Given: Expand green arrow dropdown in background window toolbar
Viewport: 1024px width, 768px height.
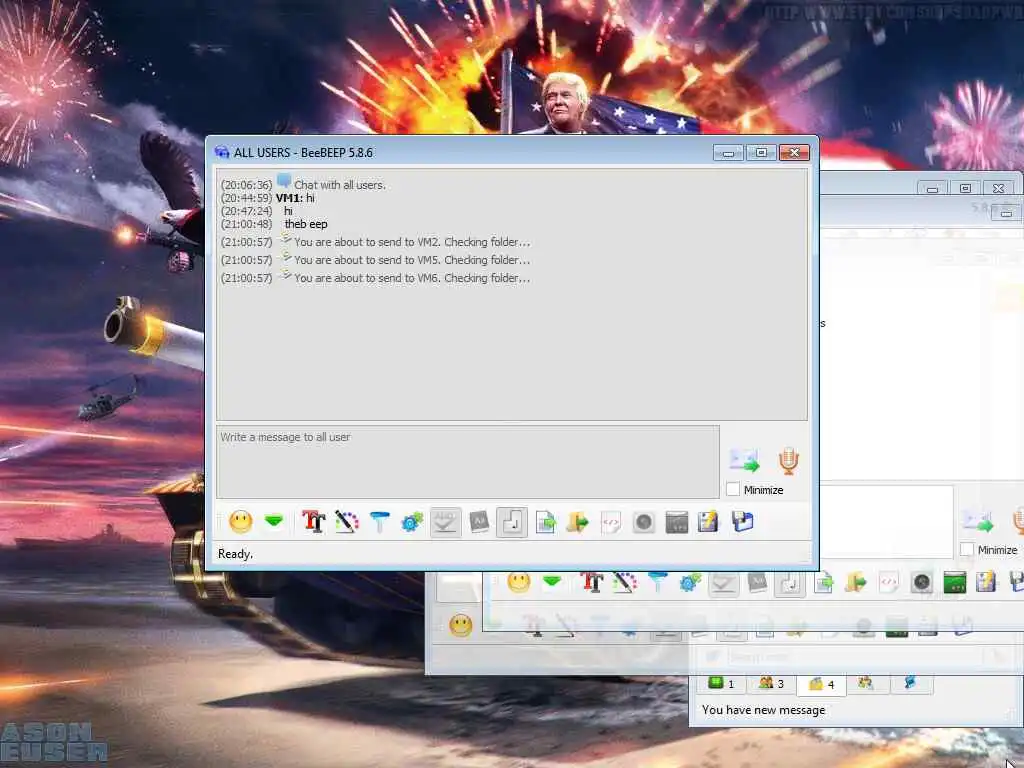Looking at the screenshot, I should [x=552, y=581].
